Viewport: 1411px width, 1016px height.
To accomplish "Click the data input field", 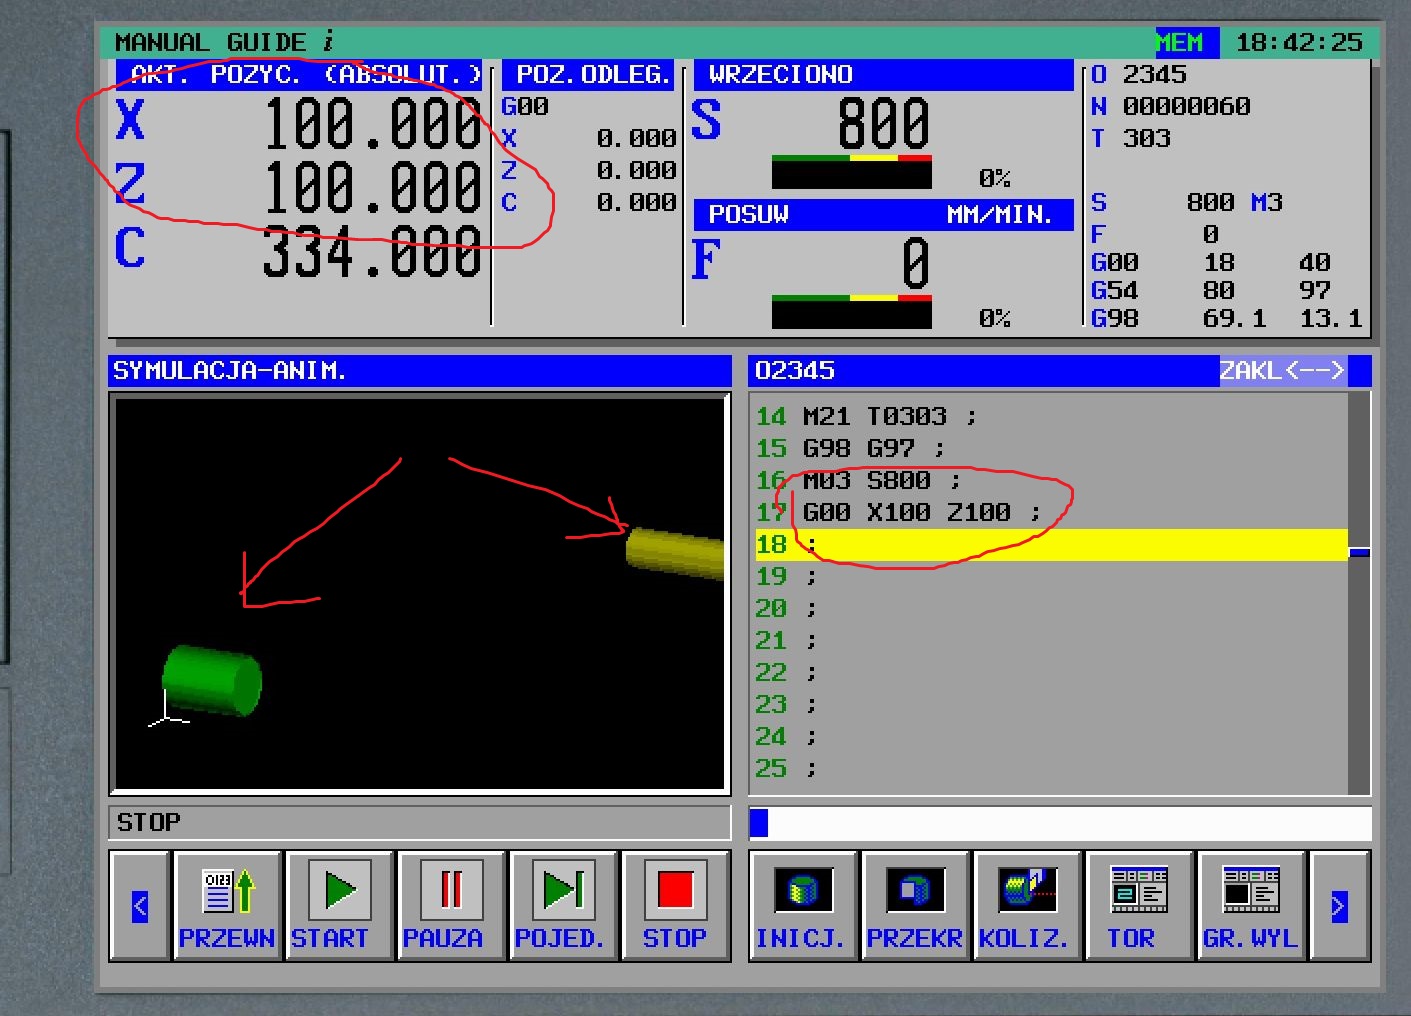I will pos(1060,823).
